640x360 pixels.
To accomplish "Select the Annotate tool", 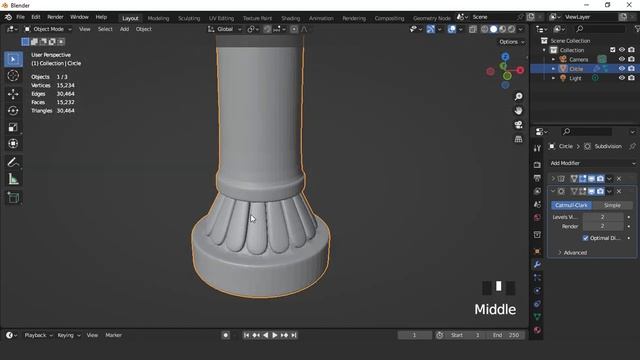I will coord(13,162).
